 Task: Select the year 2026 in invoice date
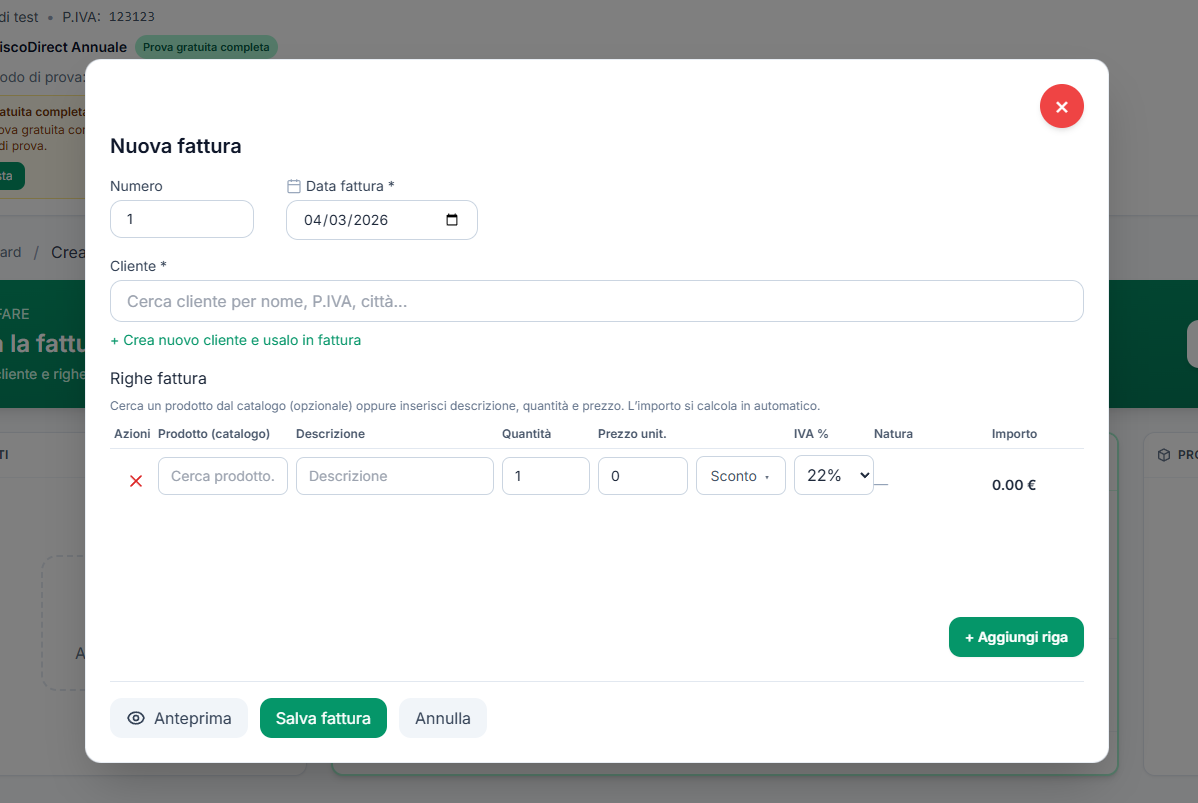pyautogui.click(x=370, y=220)
